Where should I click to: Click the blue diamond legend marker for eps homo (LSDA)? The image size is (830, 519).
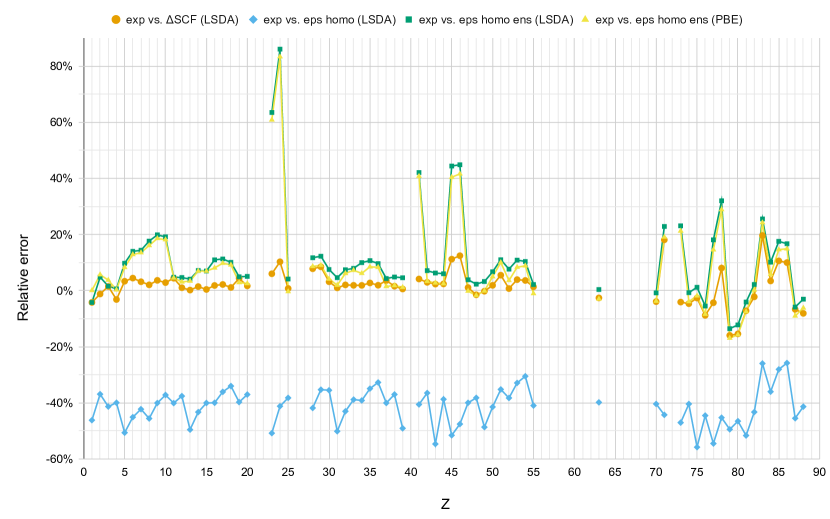coord(252,20)
